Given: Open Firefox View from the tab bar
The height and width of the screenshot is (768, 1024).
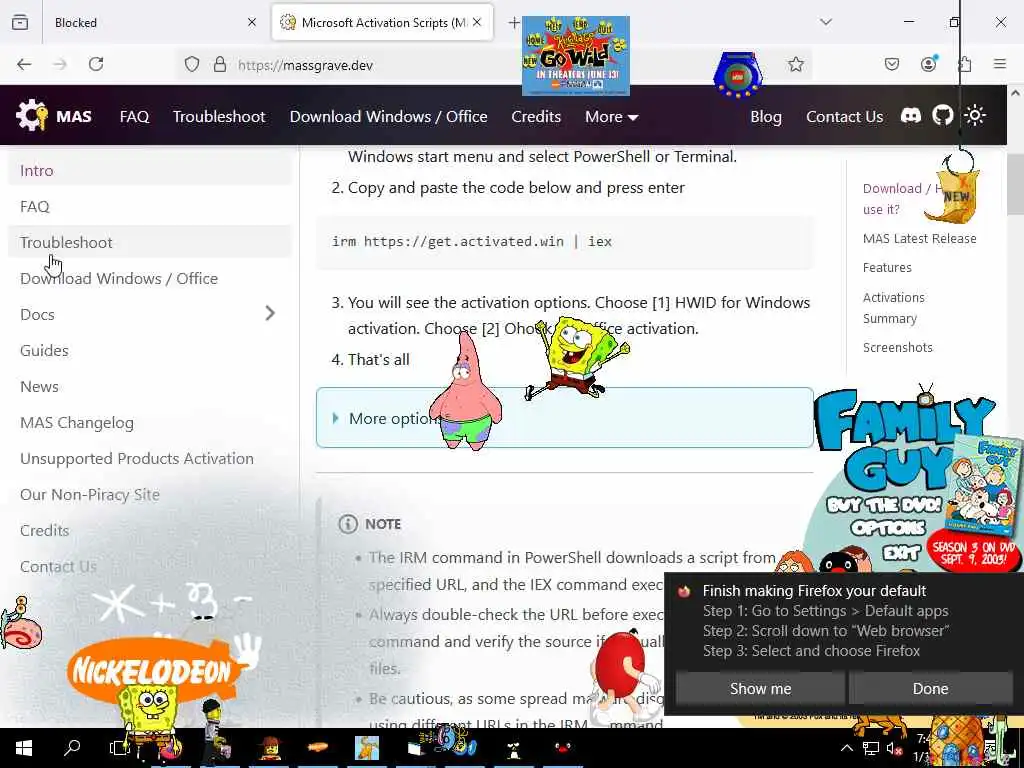Looking at the screenshot, I should pyautogui.click(x=20, y=22).
